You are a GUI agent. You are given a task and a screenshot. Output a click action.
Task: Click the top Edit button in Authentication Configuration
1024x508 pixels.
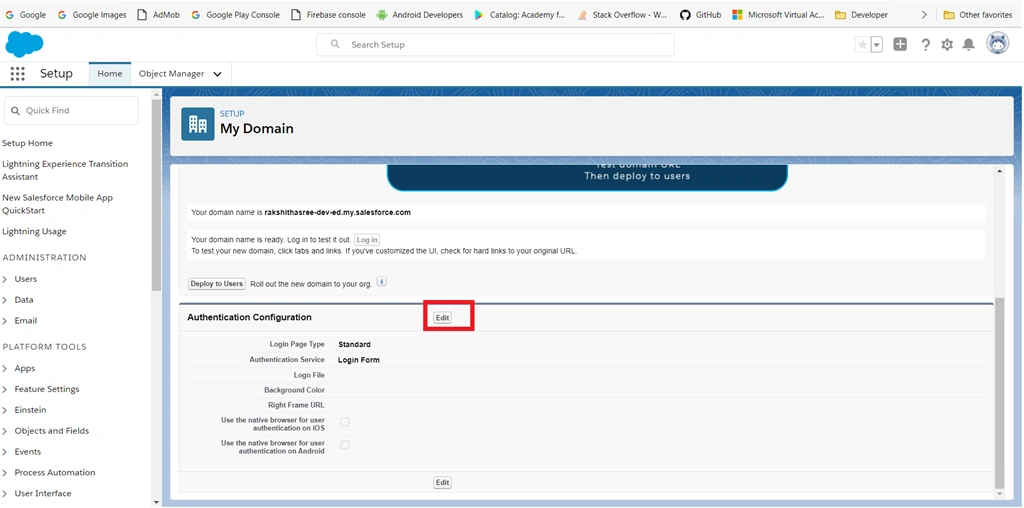(443, 317)
